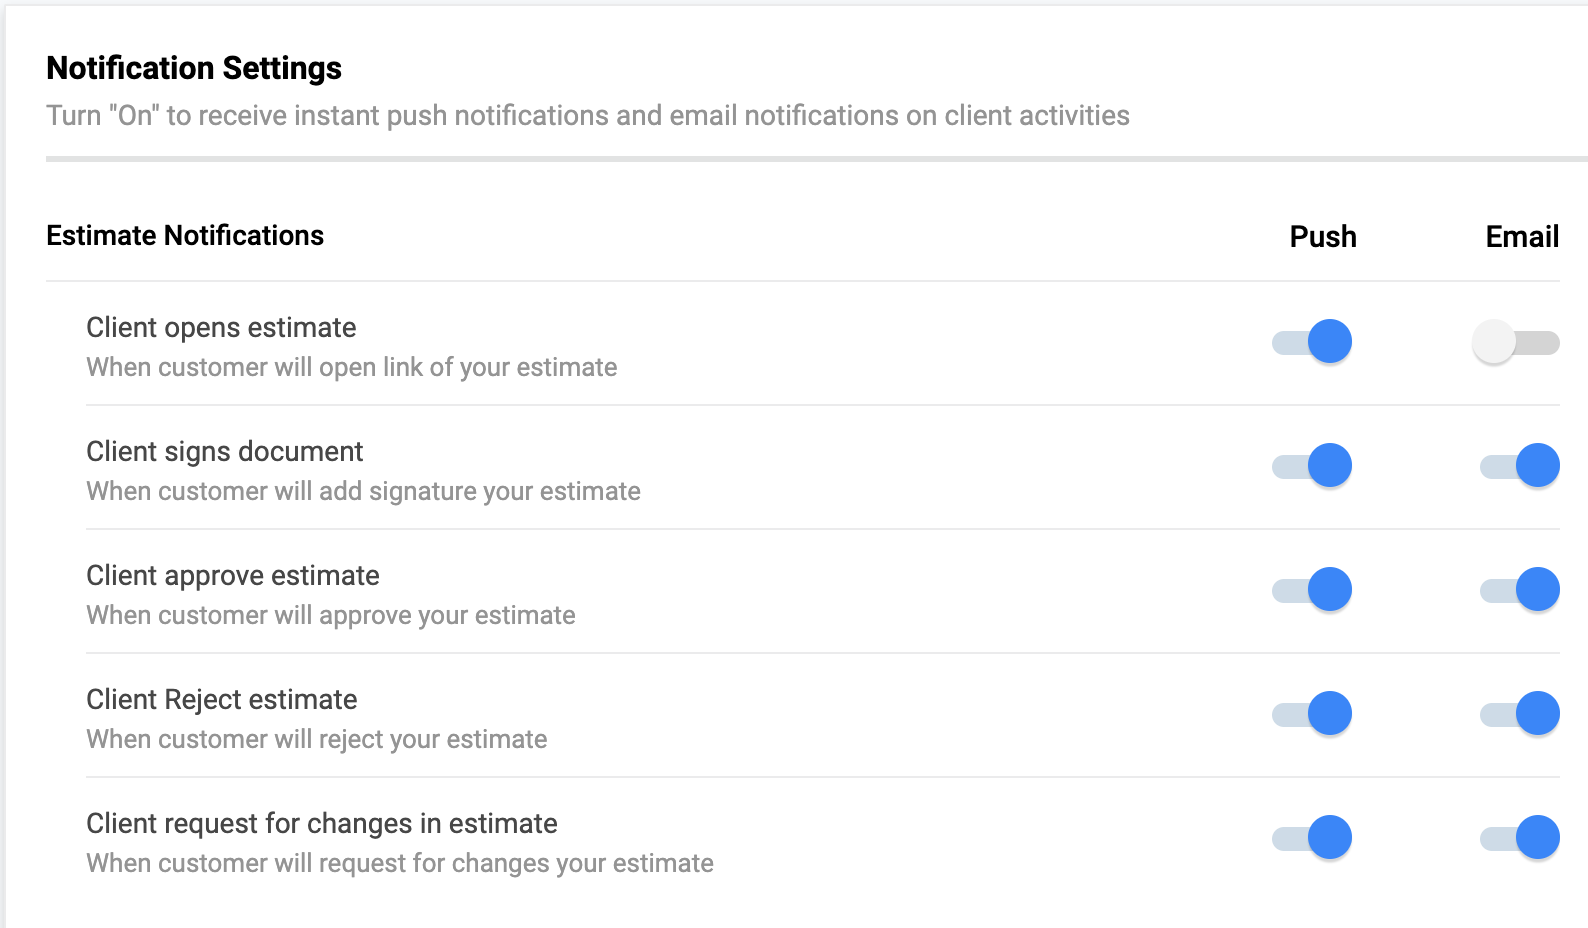Click the Push column header
This screenshot has width=1588, height=928.
pyautogui.click(x=1323, y=237)
